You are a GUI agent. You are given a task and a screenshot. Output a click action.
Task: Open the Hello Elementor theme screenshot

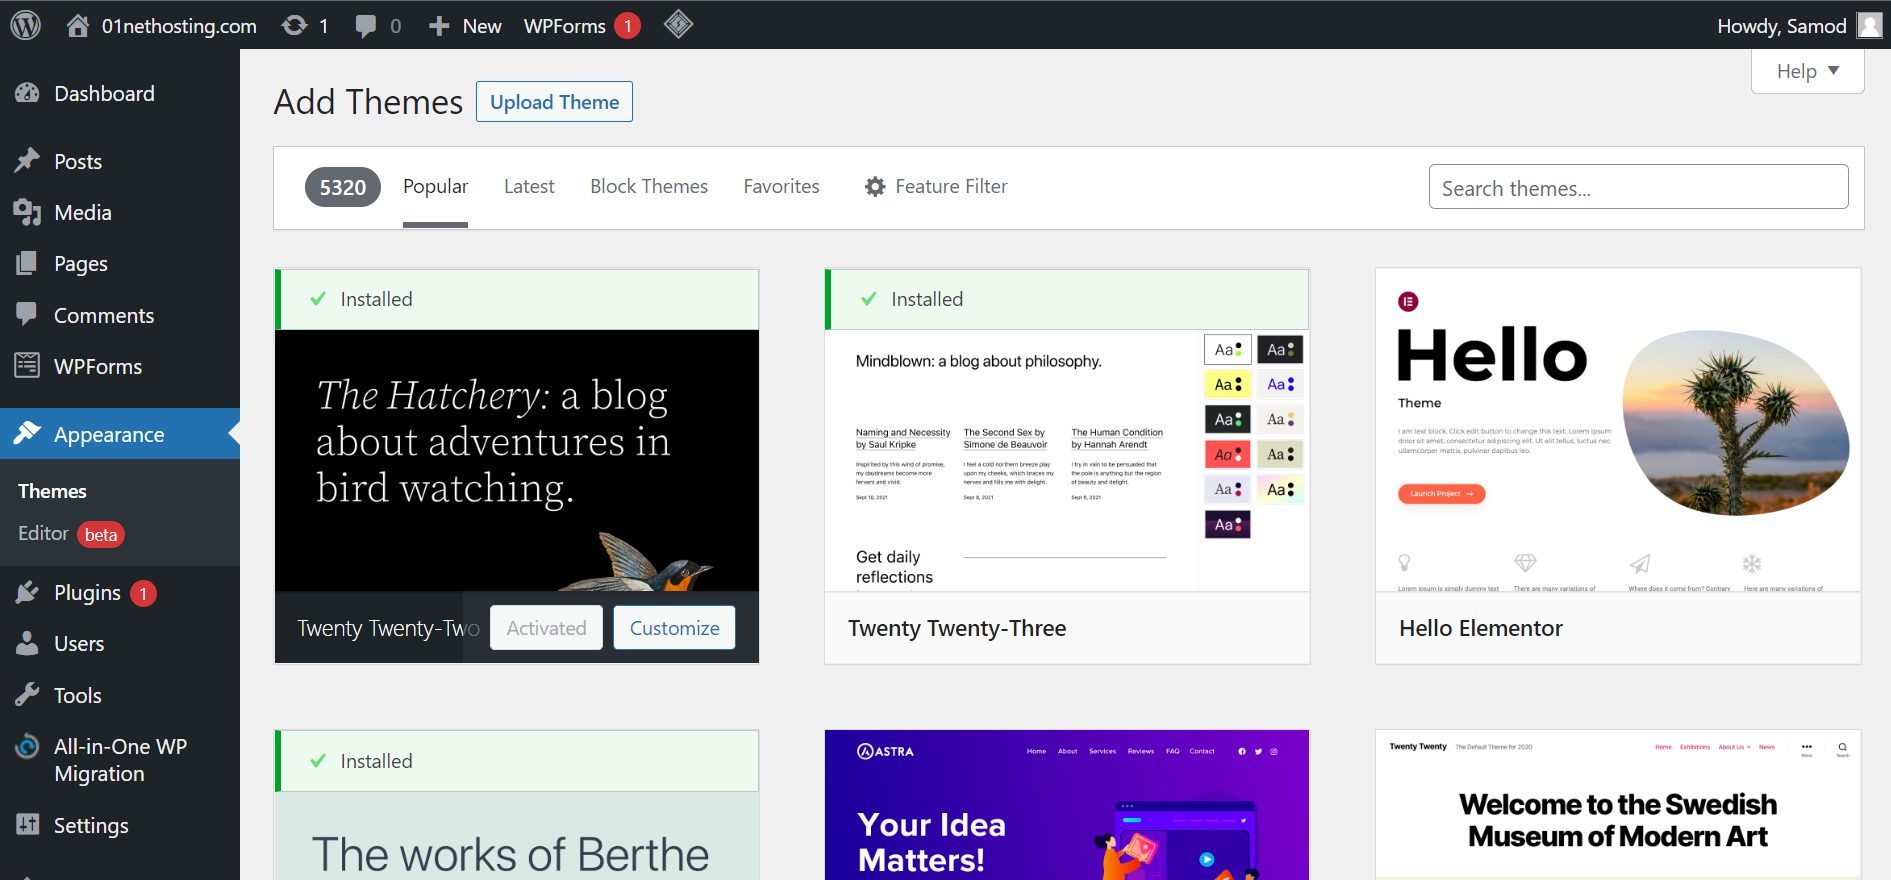click(x=1618, y=430)
